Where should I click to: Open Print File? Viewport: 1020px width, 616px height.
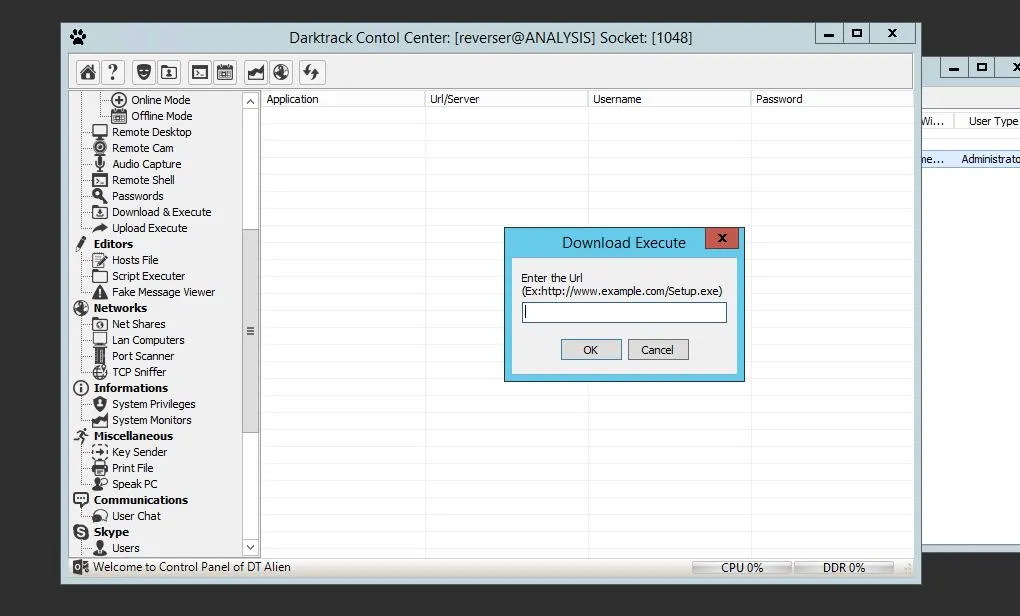pyautogui.click(x=133, y=468)
